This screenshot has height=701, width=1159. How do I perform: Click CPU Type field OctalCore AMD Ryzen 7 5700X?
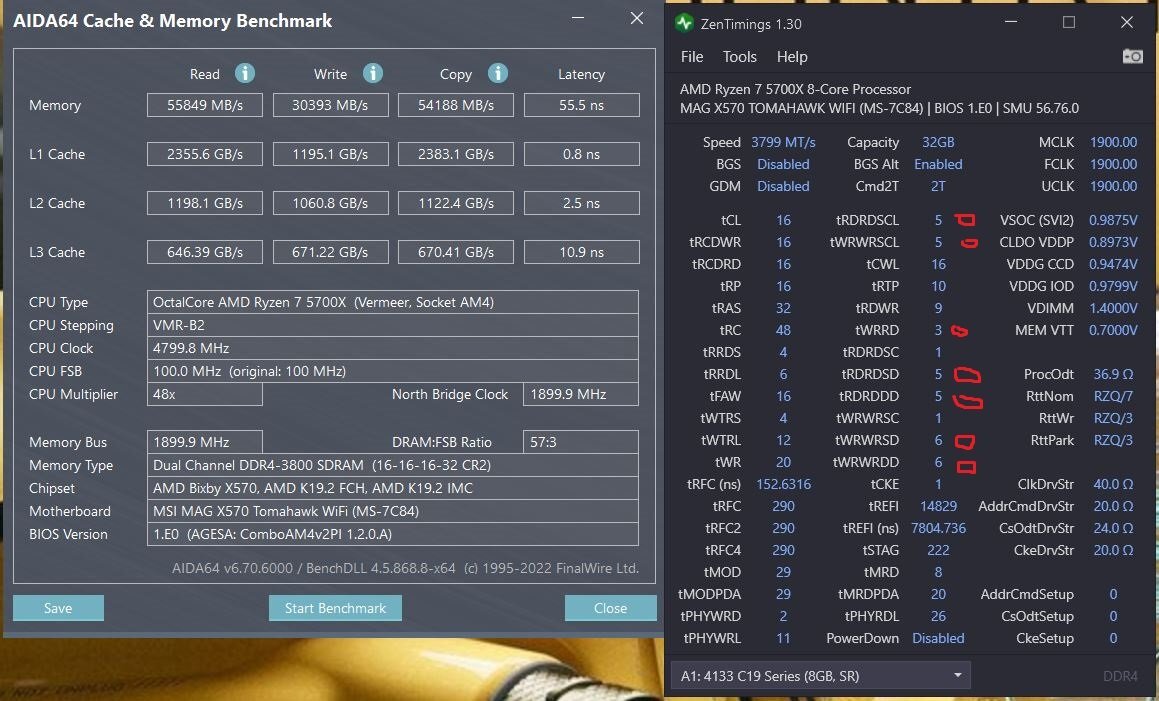[392, 302]
